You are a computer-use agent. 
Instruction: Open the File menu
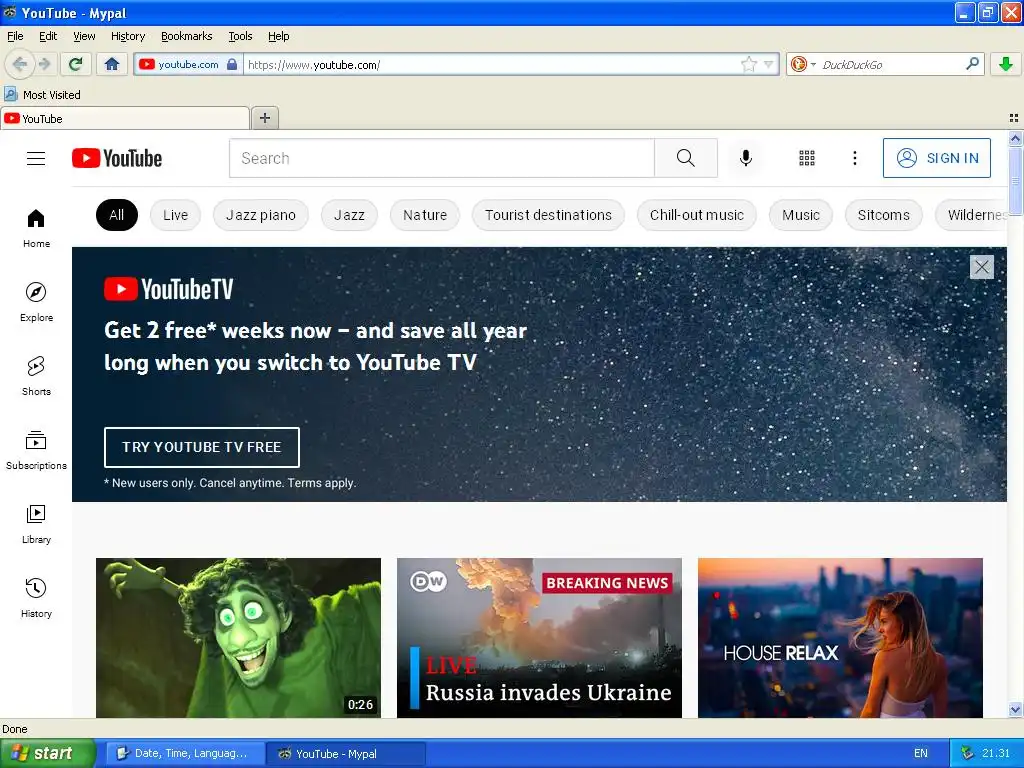[15, 36]
